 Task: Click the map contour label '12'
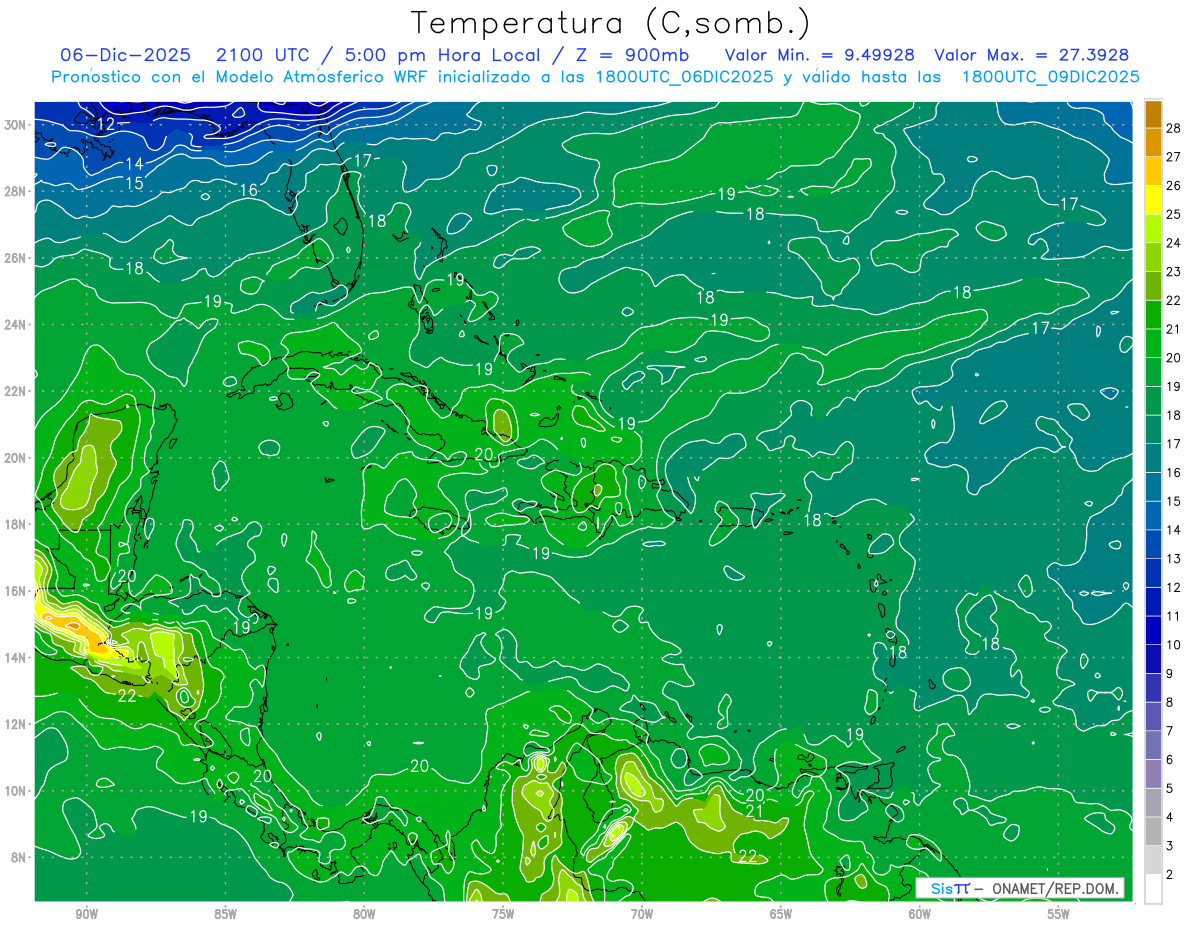[106, 125]
